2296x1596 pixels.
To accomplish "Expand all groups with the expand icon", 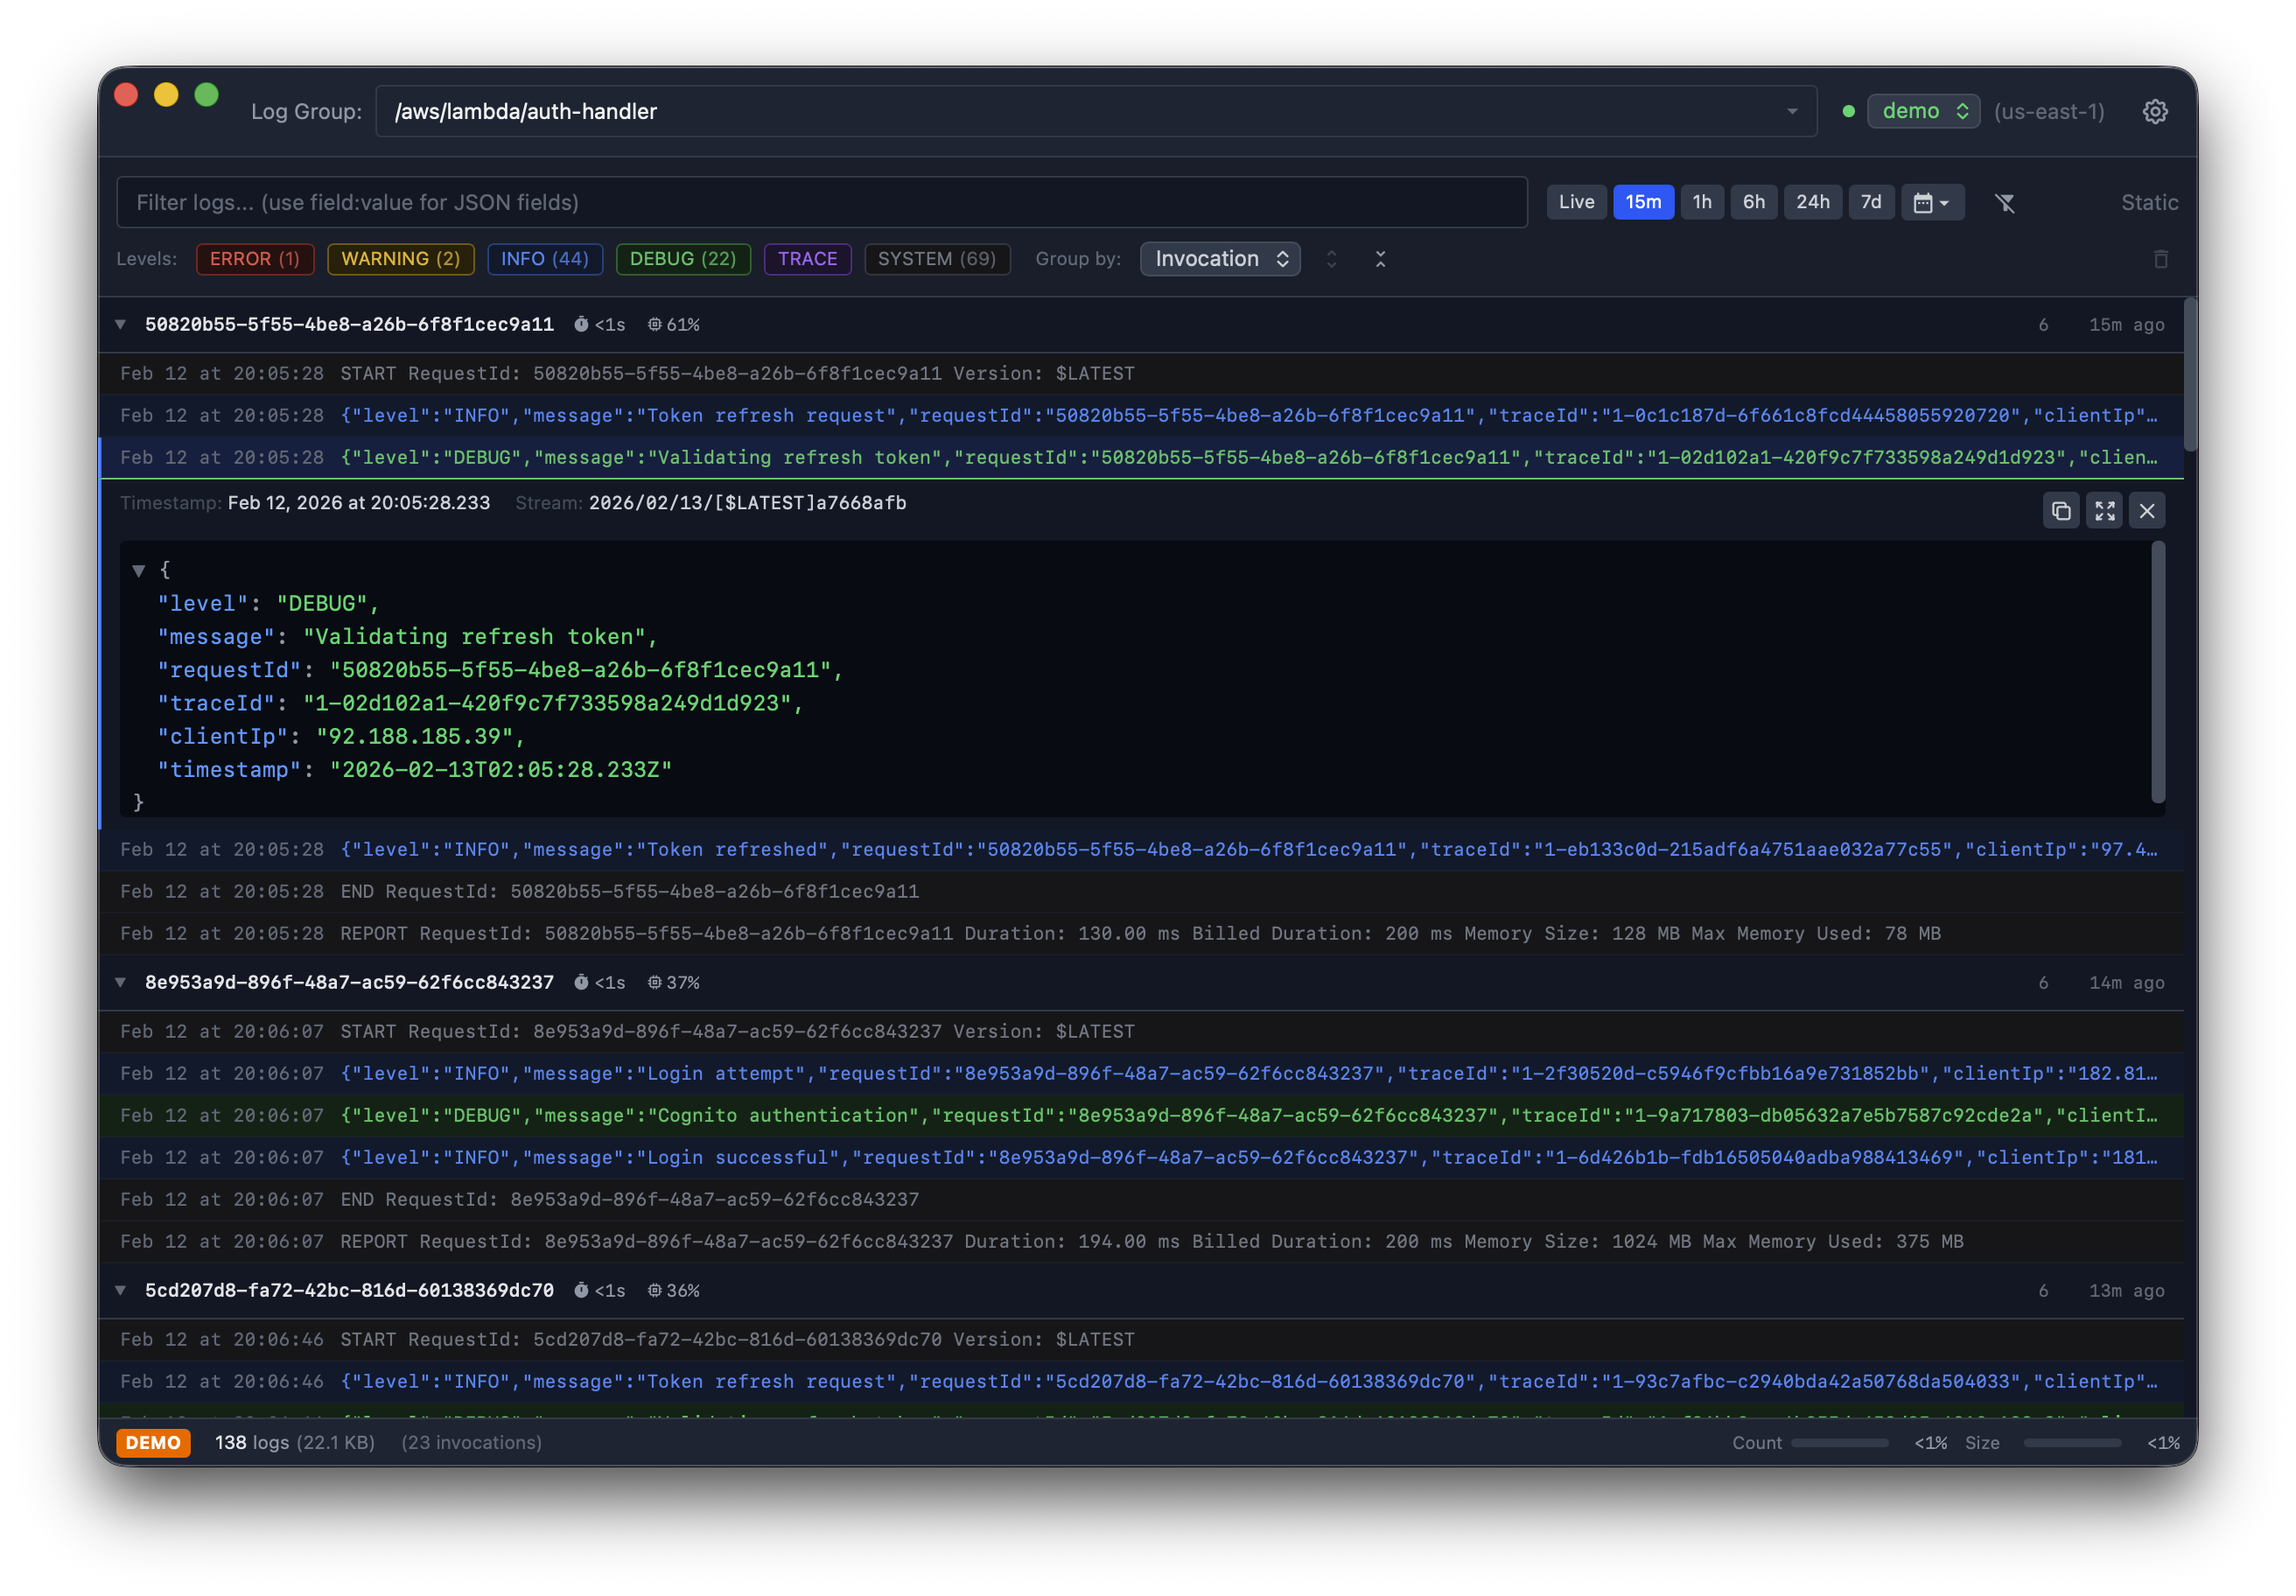I will [1331, 259].
